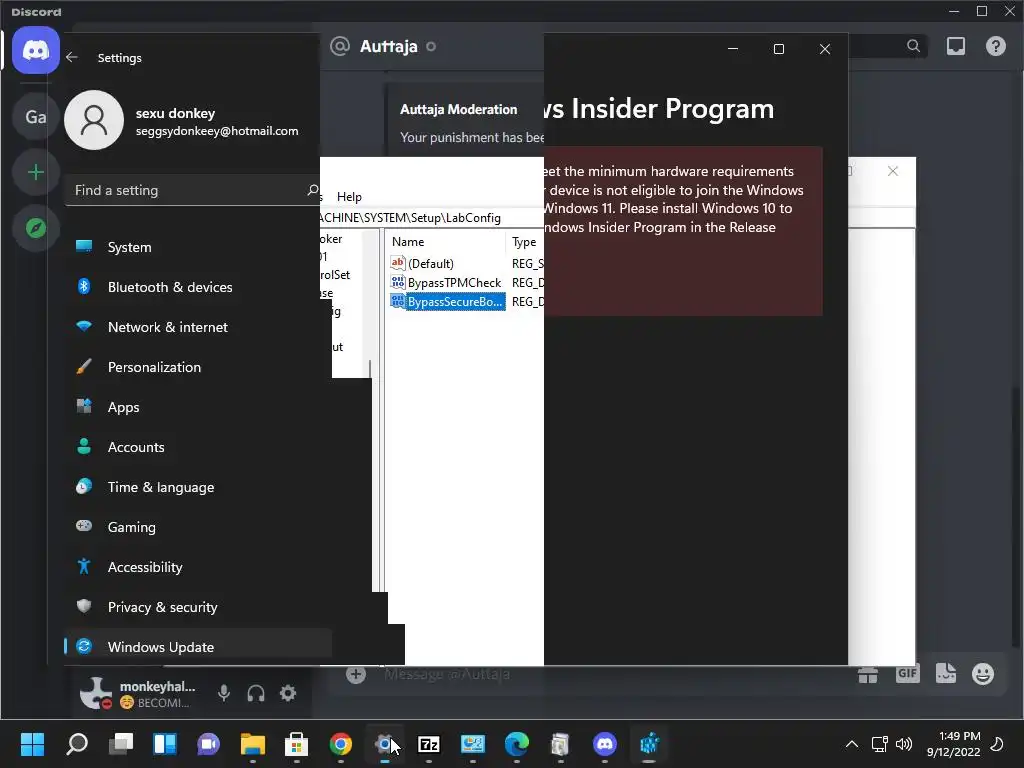Open Network & internet settings

click(199, 327)
